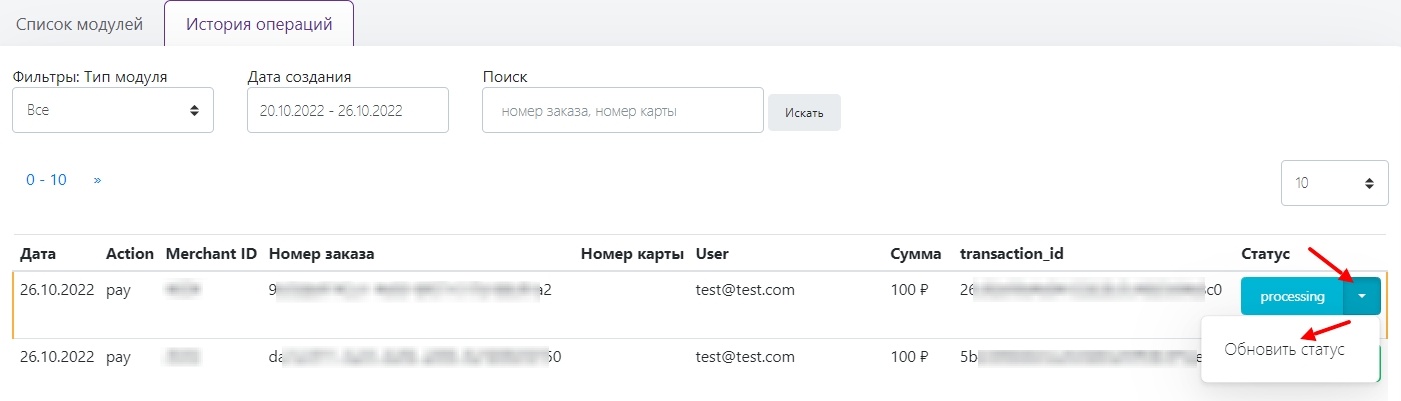Click the Дата создания date range field
The image size is (1401, 401).
click(347, 110)
